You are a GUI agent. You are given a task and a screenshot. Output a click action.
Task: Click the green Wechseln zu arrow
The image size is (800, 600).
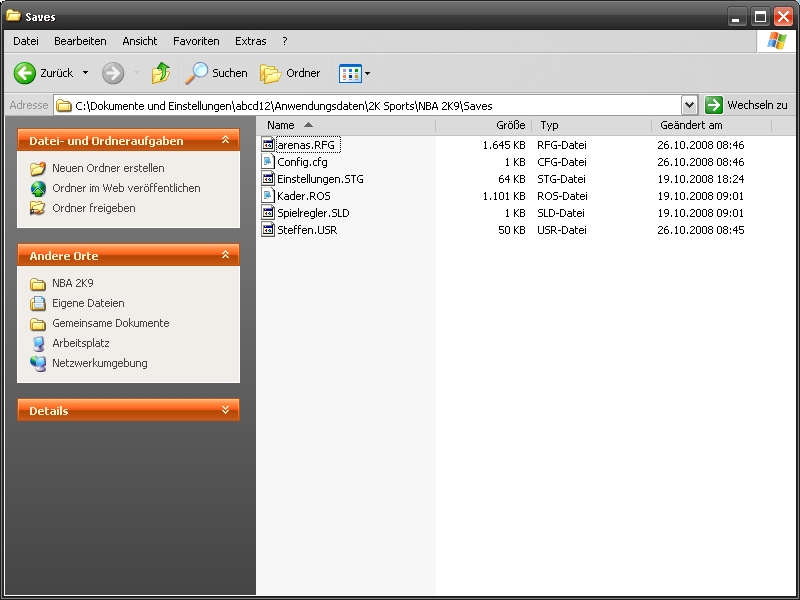pyautogui.click(x=714, y=105)
